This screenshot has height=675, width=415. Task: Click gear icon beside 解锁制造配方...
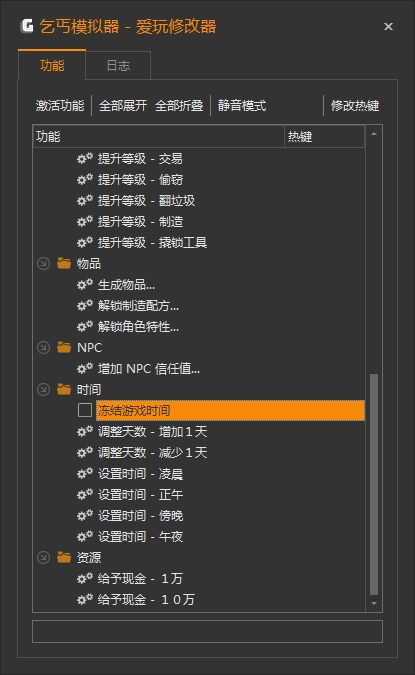point(85,306)
